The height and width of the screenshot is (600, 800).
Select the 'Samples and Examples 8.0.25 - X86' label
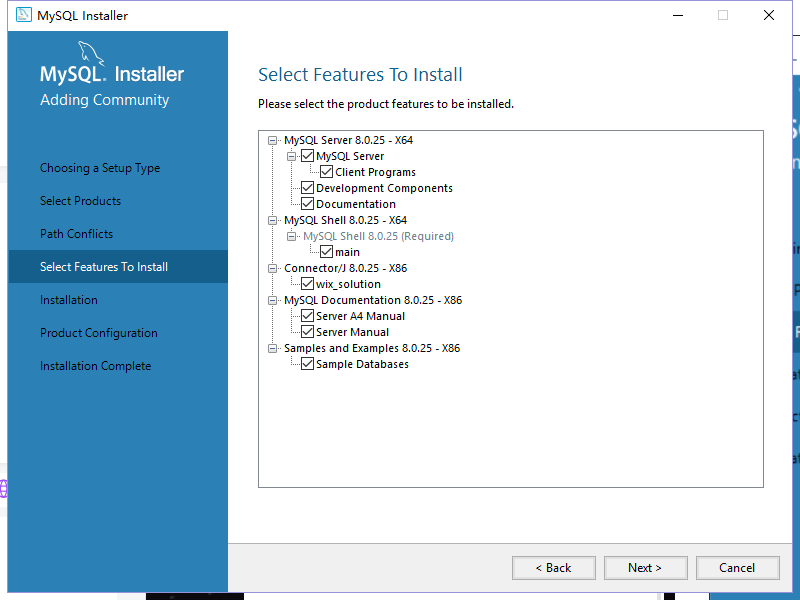point(372,348)
